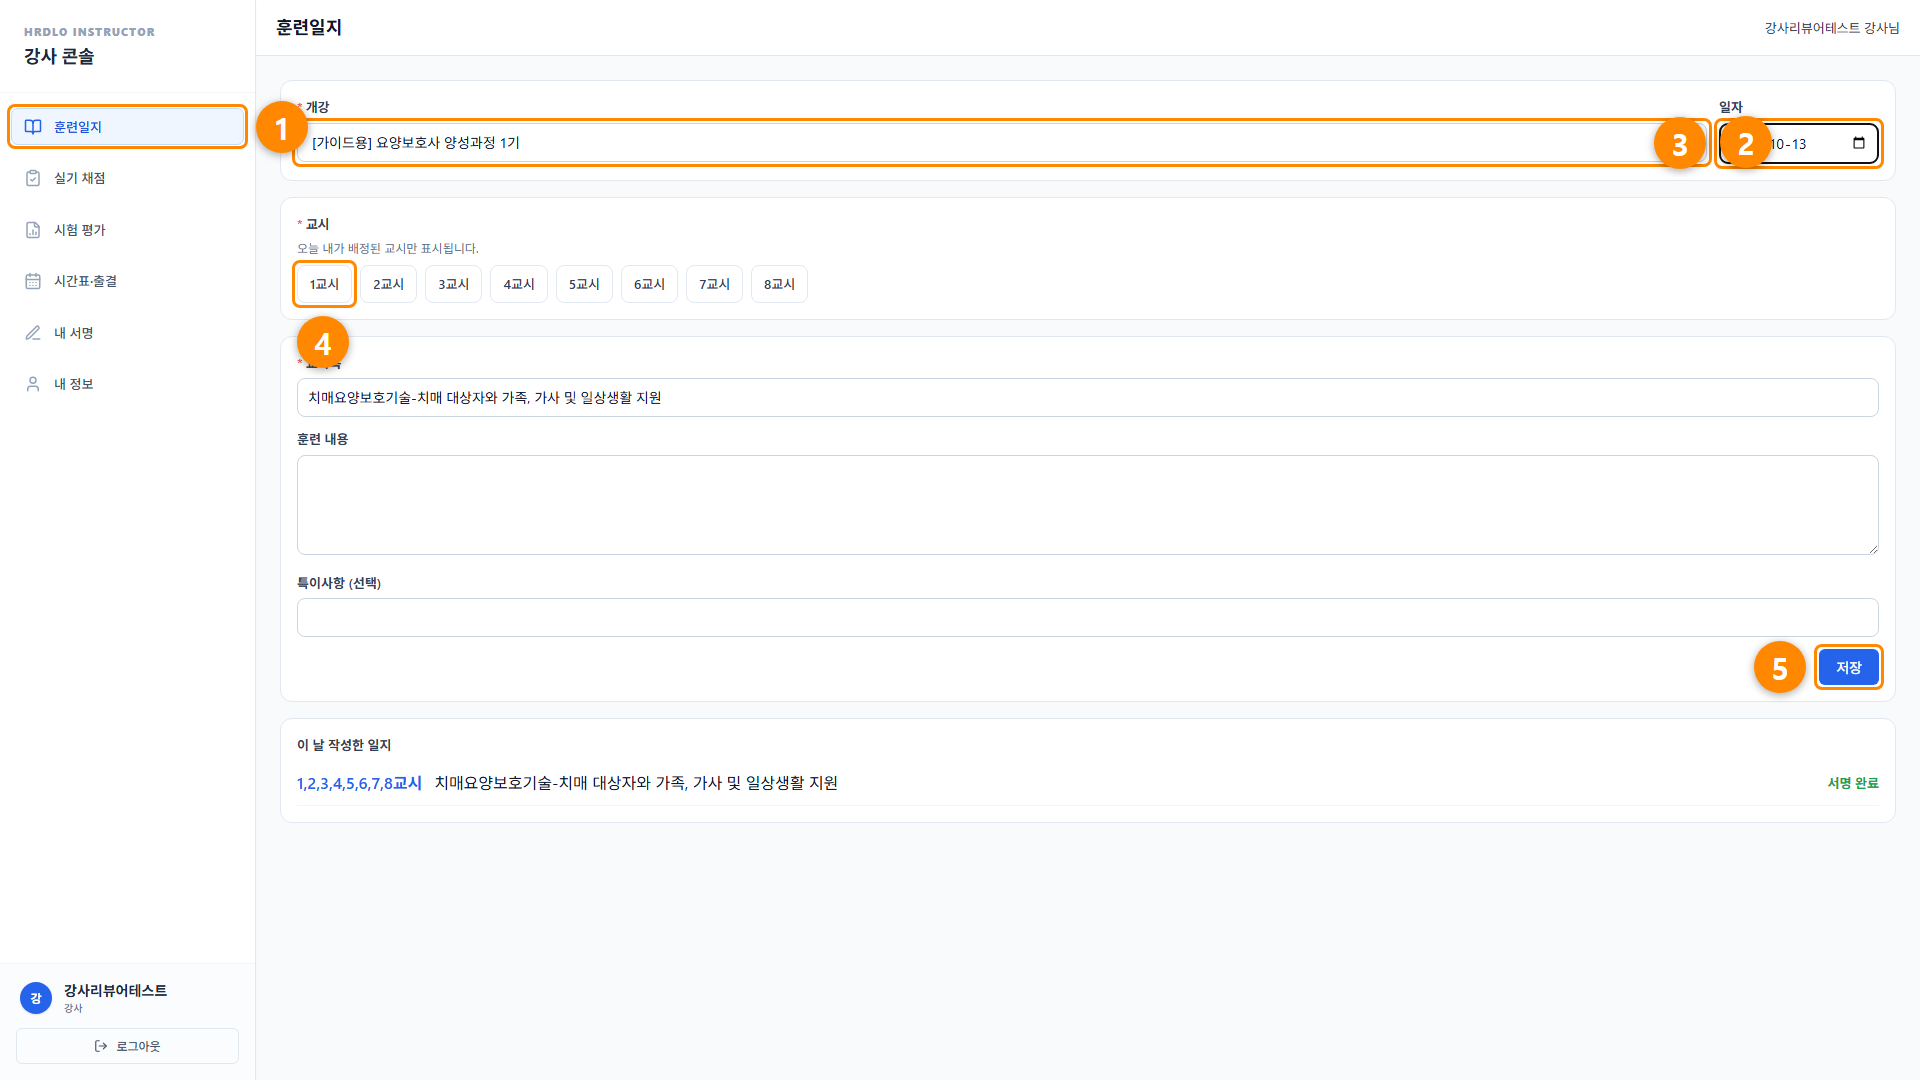
Task: Click the calendar icon beside 시간표·출결
Action: [x=33, y=281]
